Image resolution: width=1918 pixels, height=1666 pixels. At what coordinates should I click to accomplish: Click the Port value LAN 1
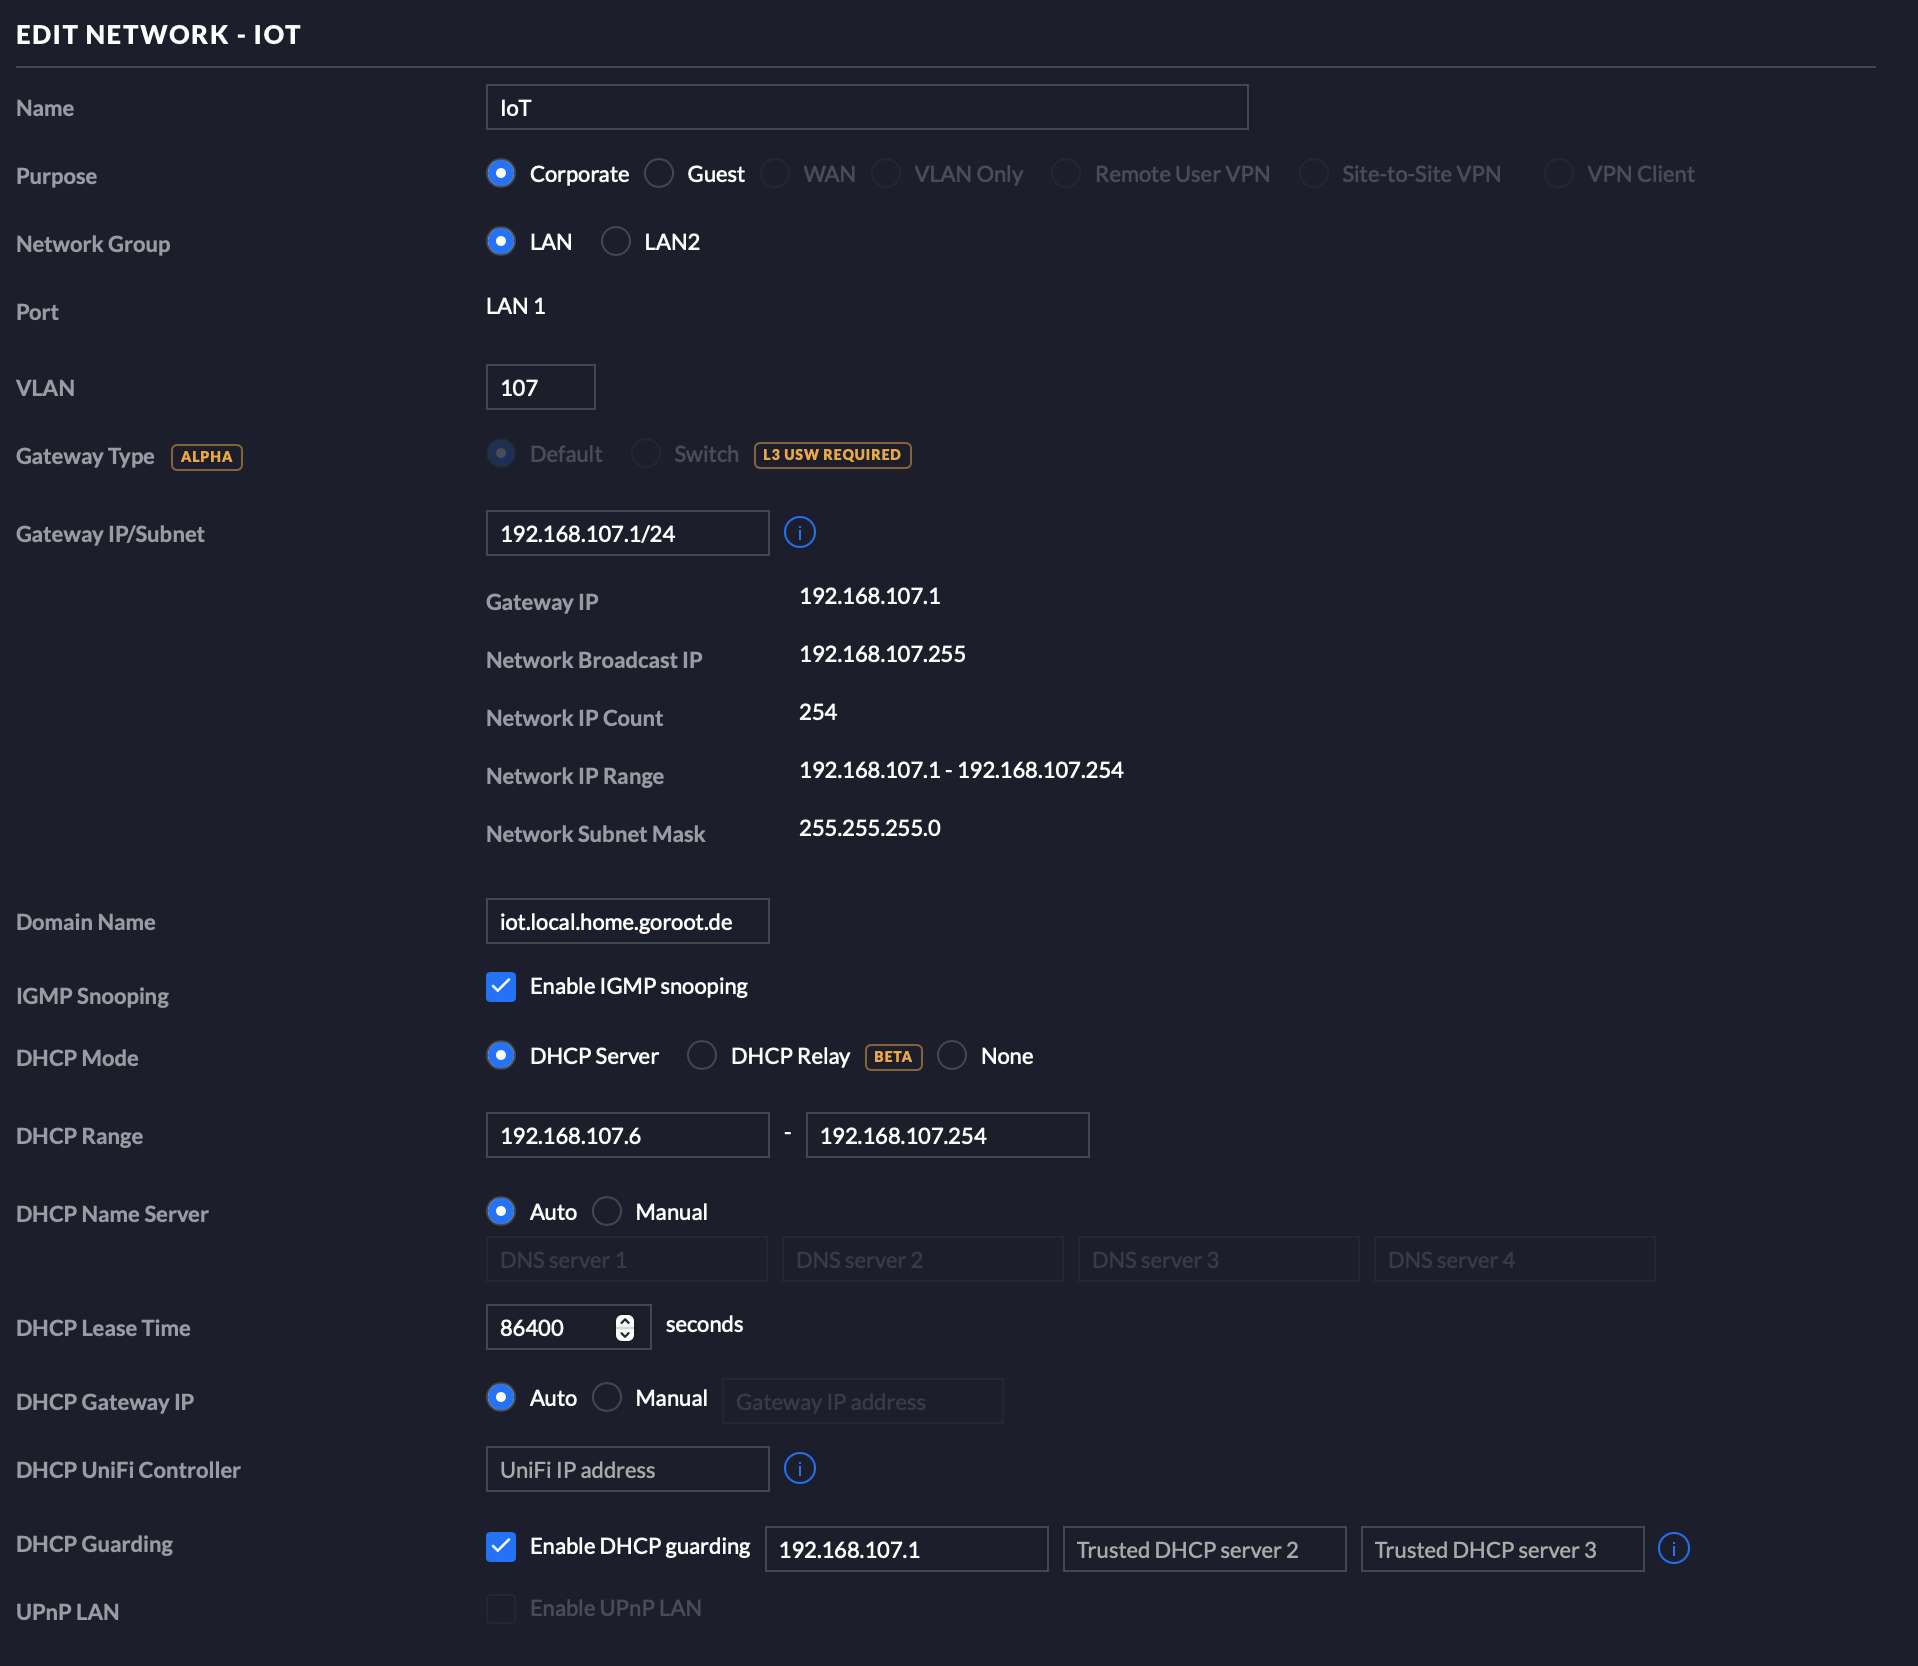point(516,306)
